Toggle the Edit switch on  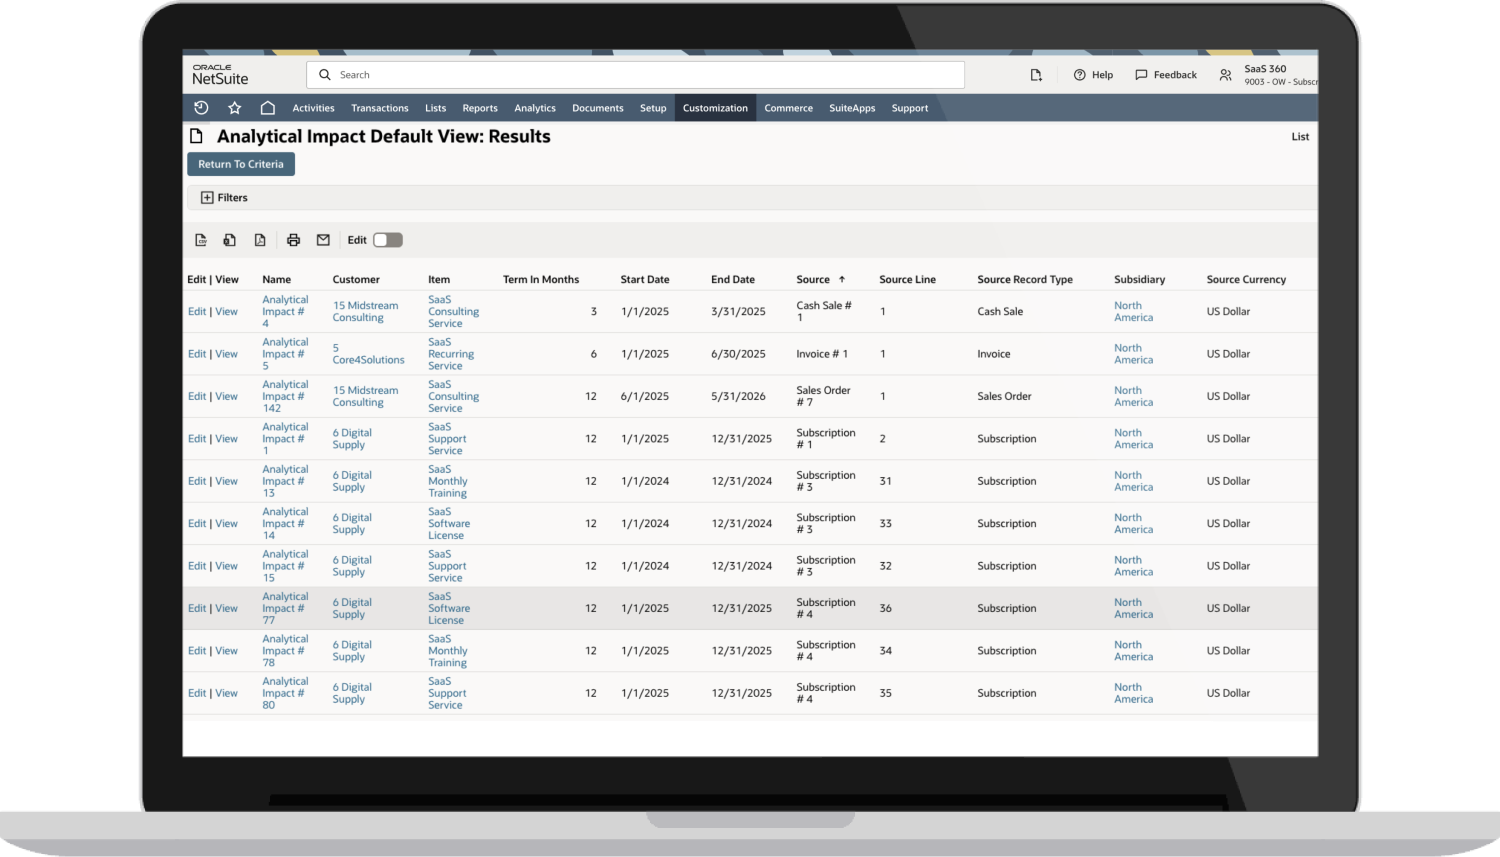pos(387,240)
